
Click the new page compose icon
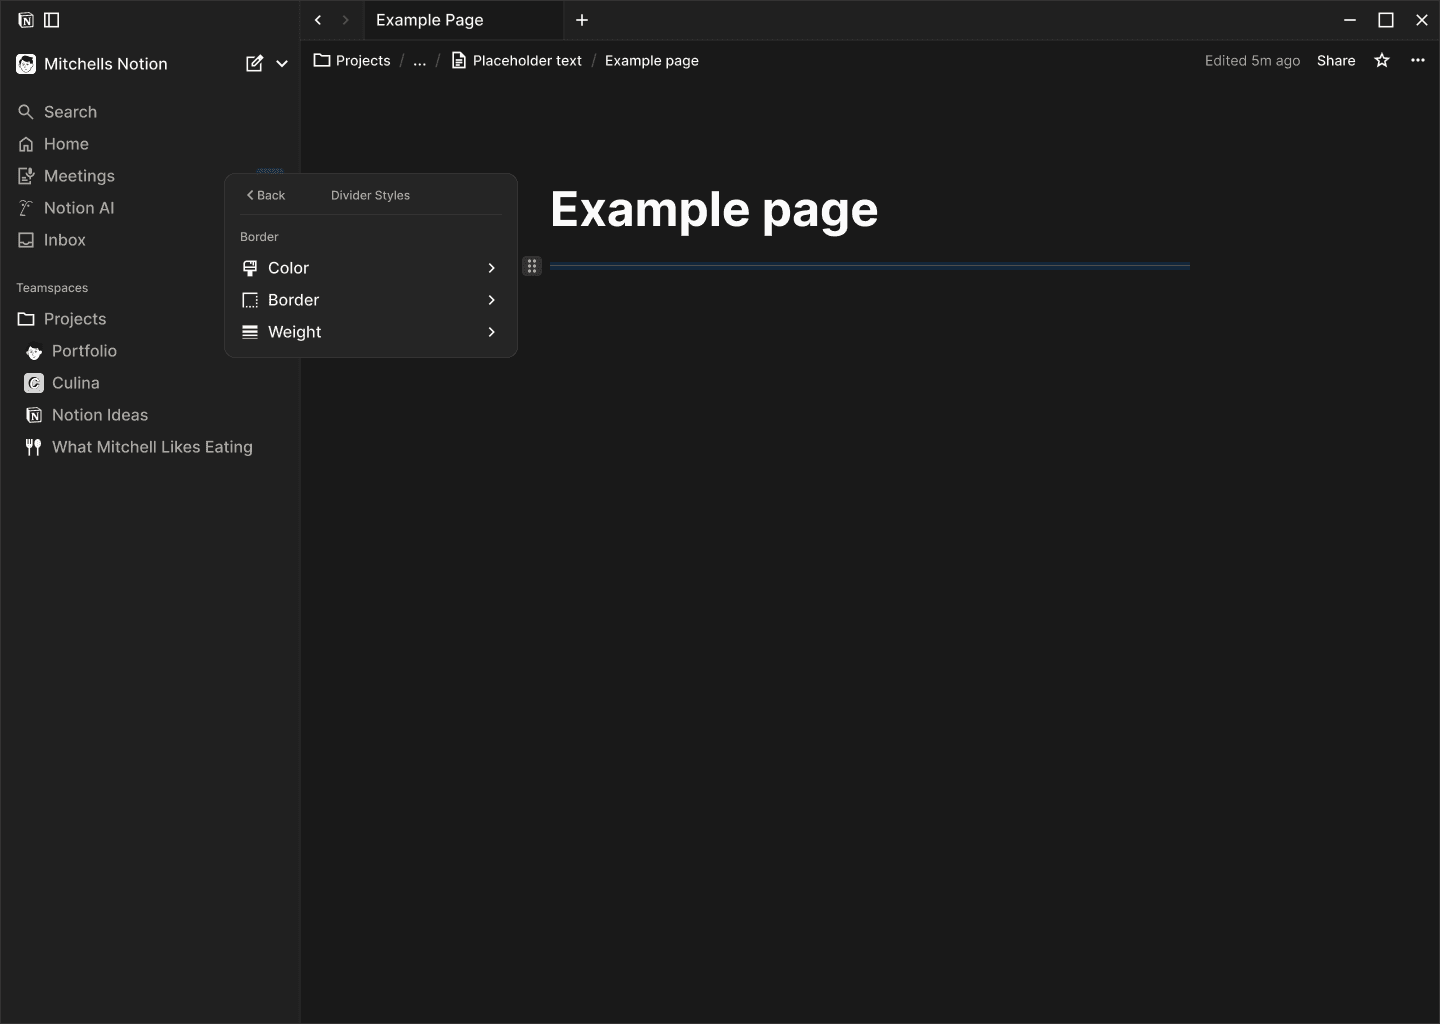click(x=255, y=63)
